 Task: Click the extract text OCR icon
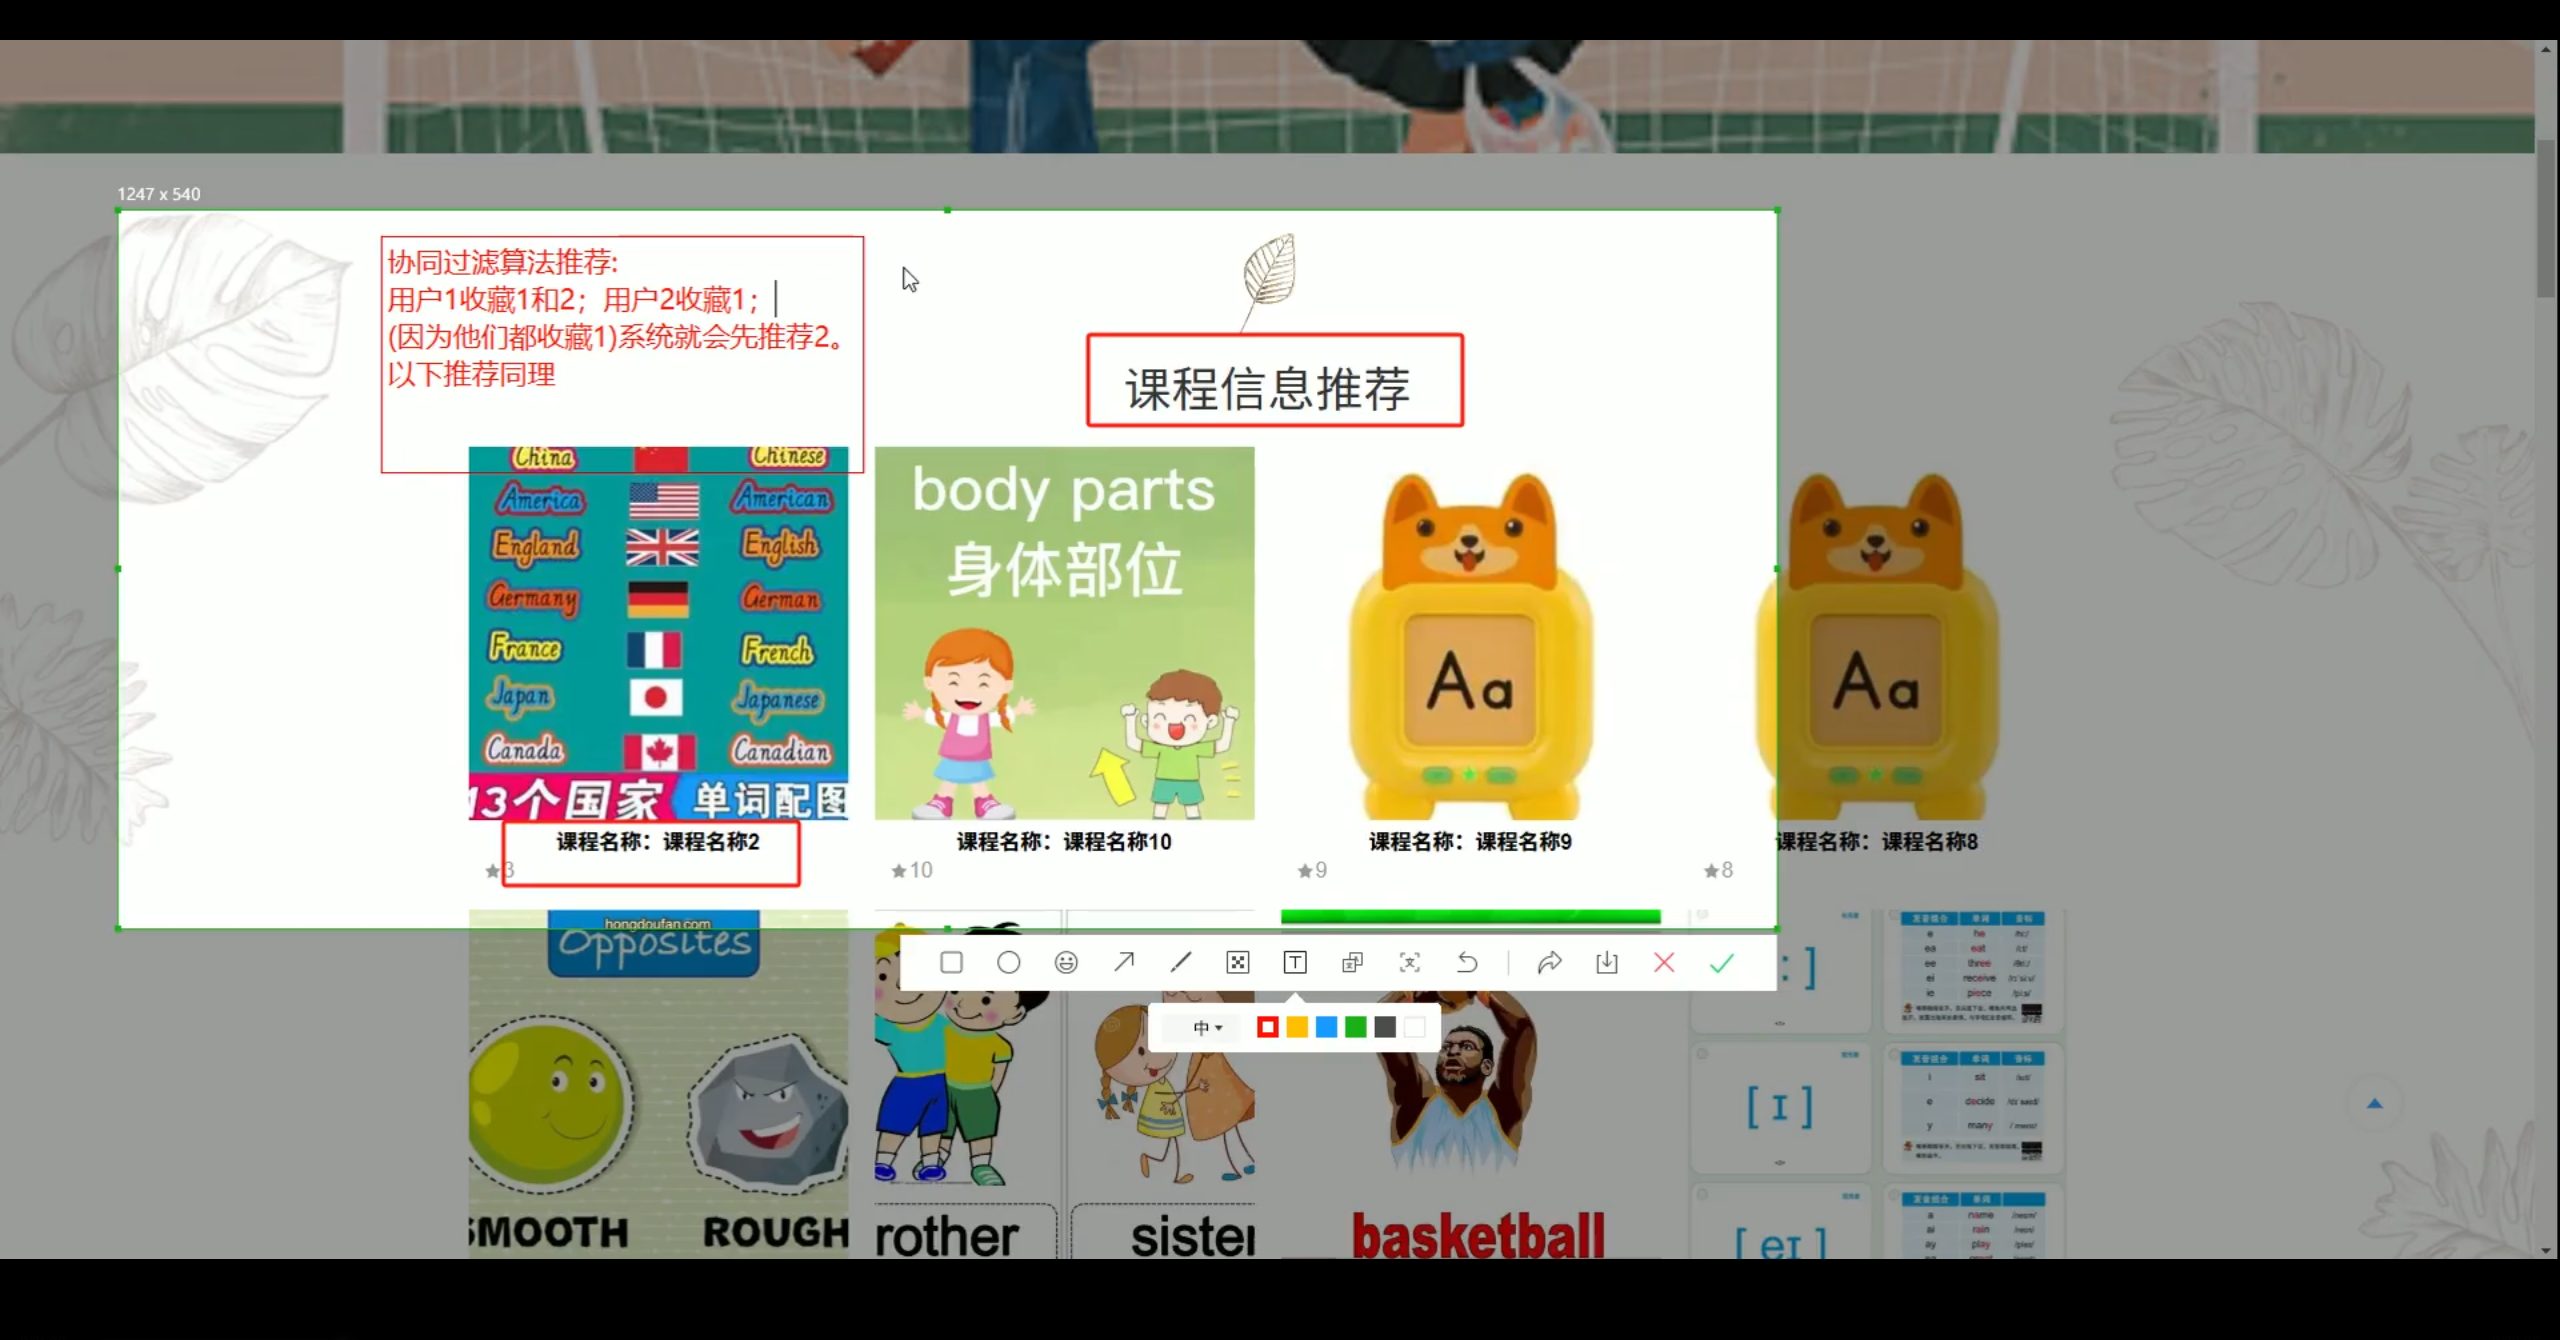tap(1410, 963)
